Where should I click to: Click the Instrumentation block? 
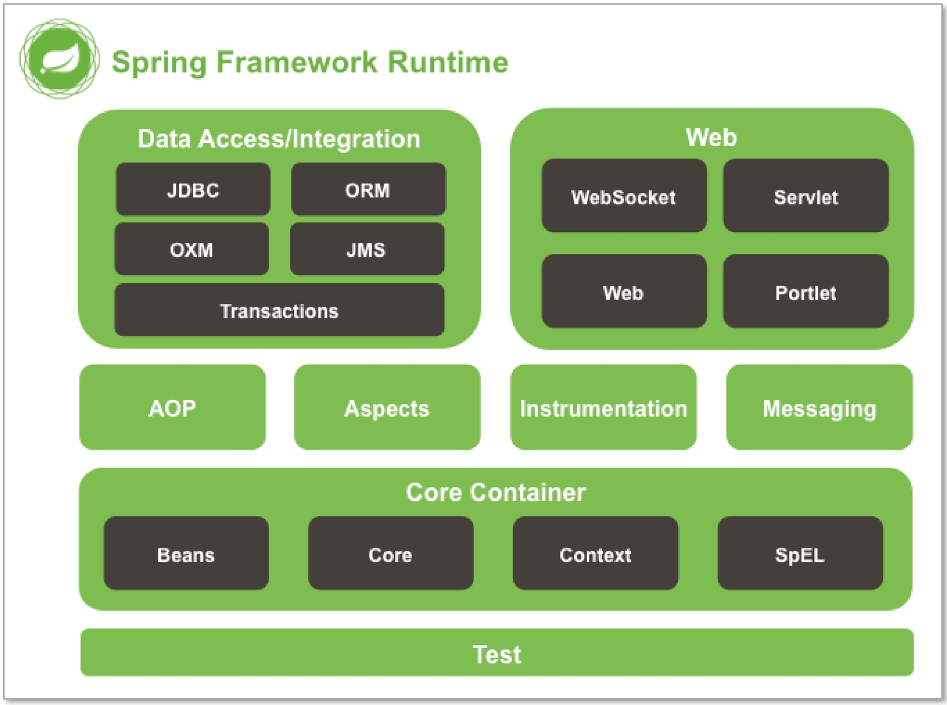click(x=603, y=407)
